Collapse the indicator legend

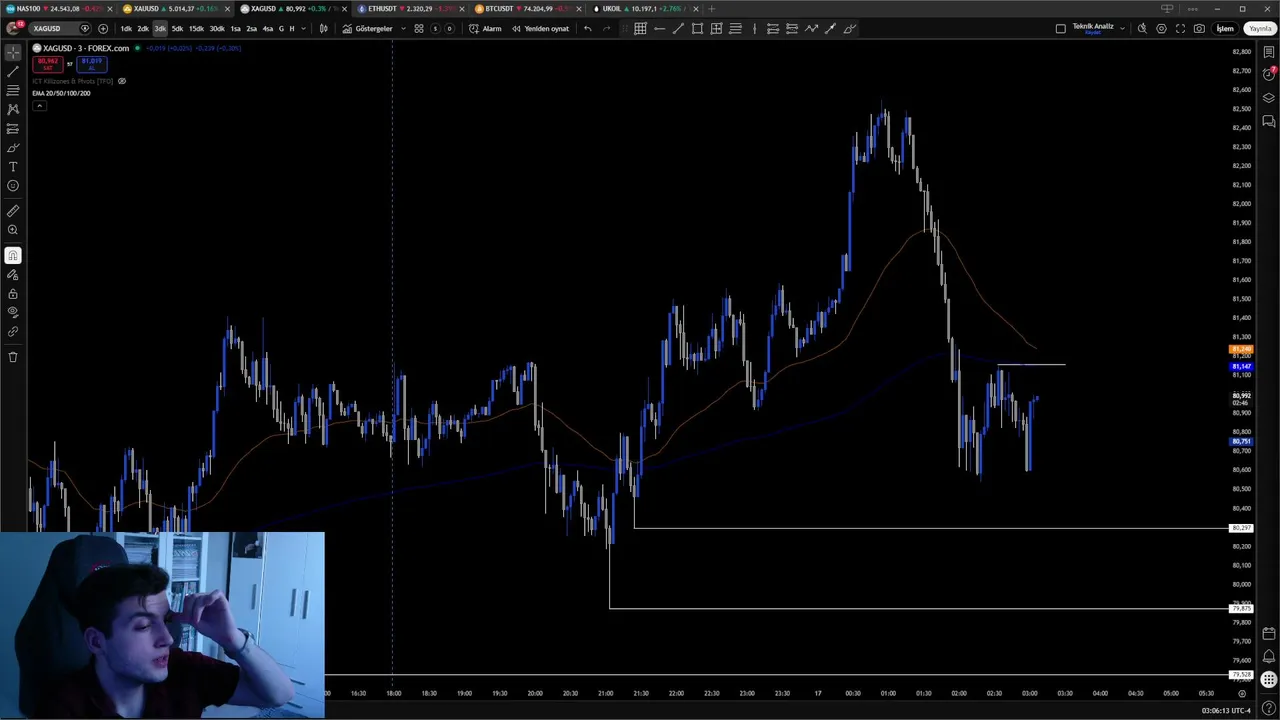coord(39,106)
